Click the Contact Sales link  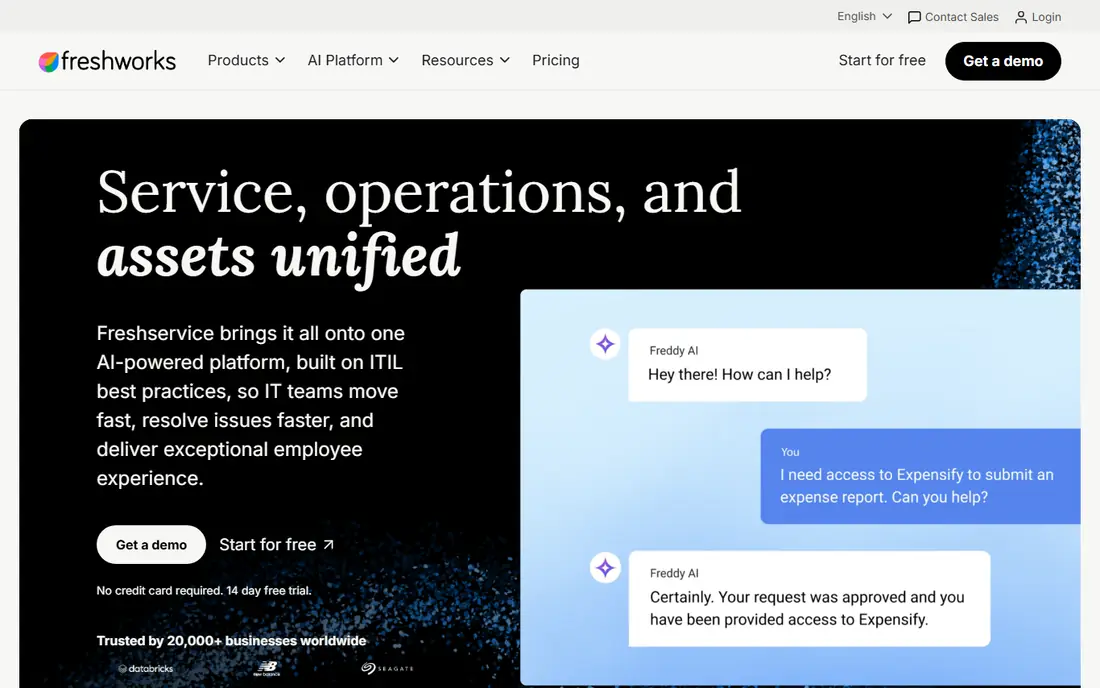[953, 17]
